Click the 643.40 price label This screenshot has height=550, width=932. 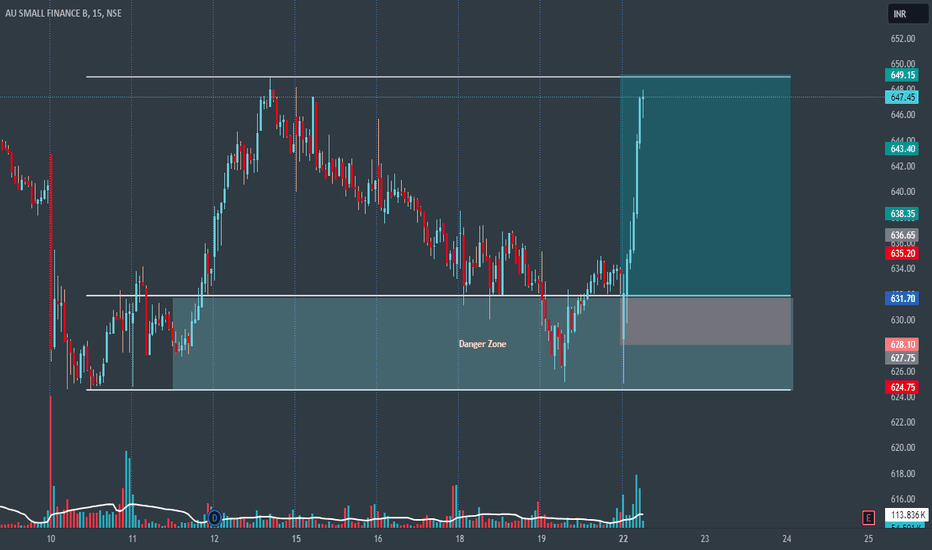pos(902,149)
